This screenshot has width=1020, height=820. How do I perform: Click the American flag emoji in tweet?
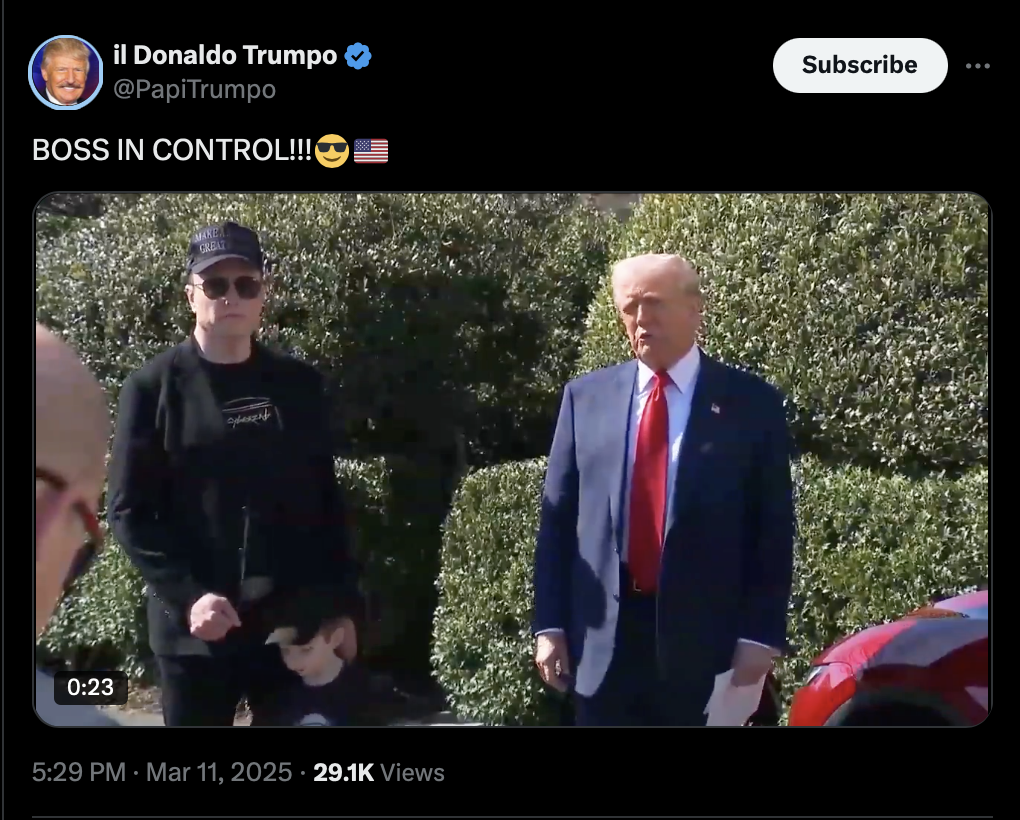point(371,151)
